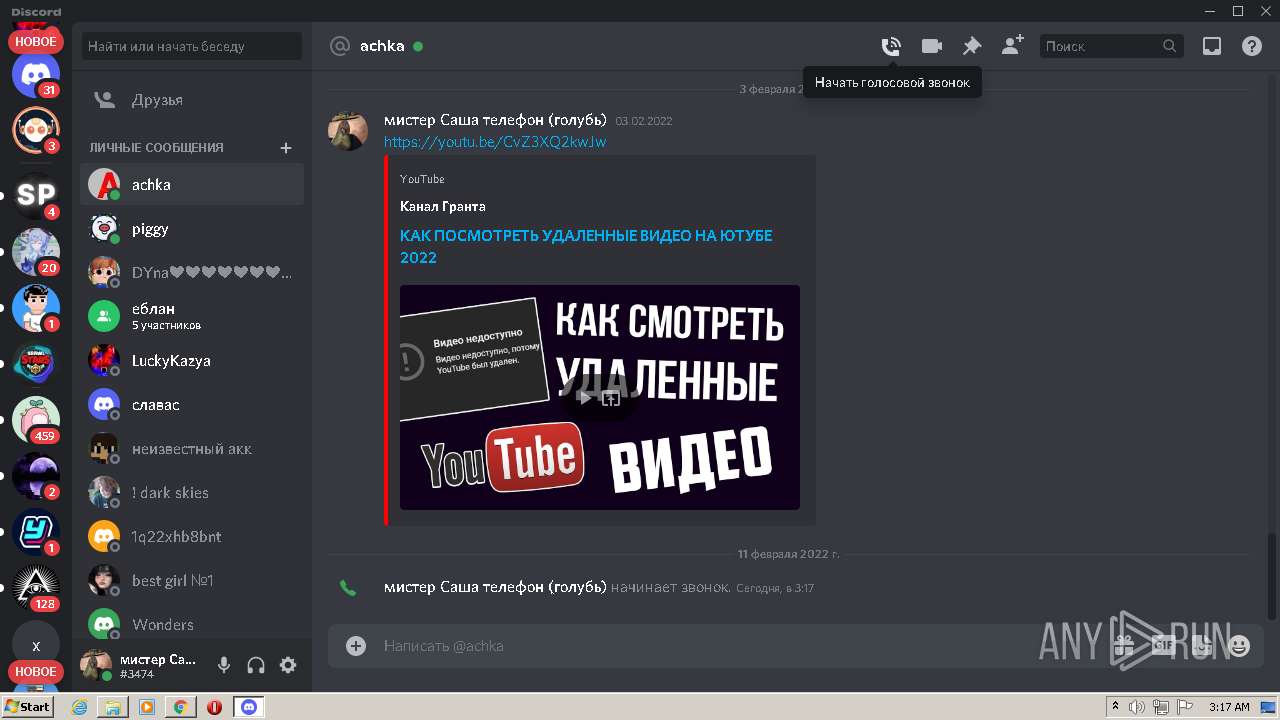
Task: Mute the microphone
Action: pyautogui.click(x=224, y=665)
